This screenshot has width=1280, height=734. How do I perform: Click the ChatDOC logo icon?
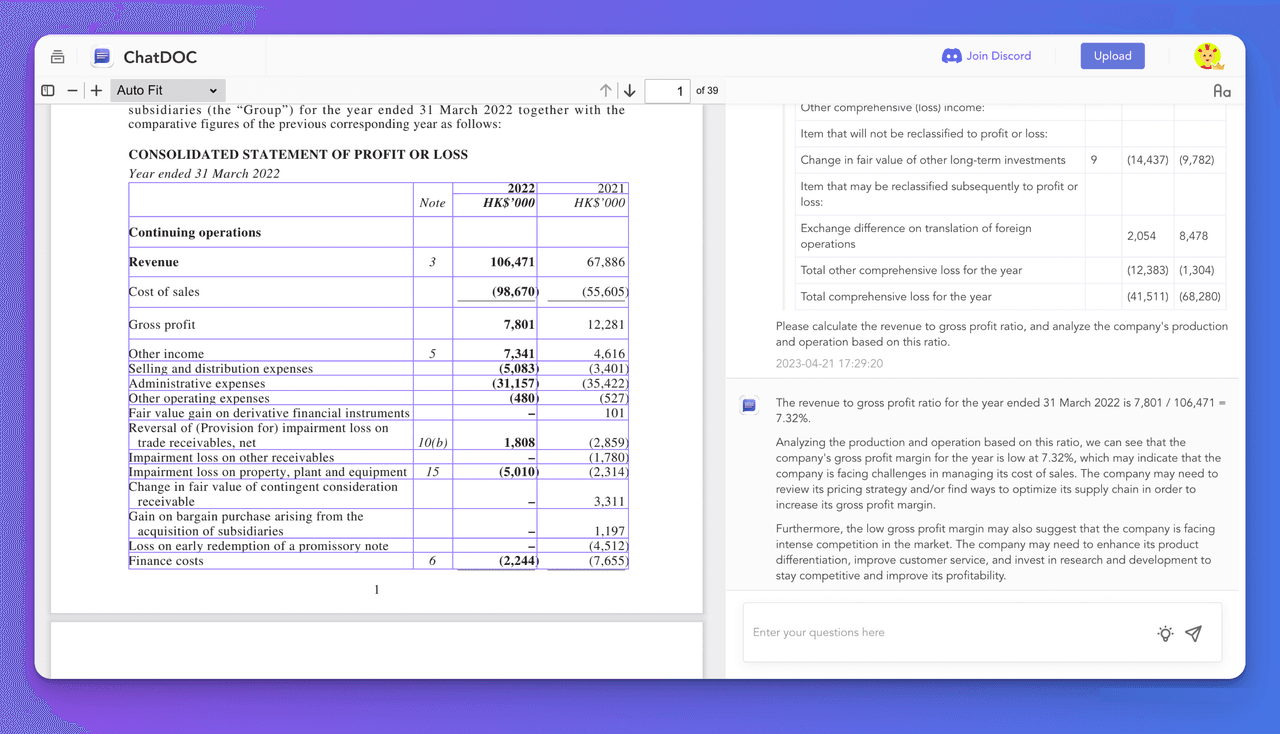point(102,57)
